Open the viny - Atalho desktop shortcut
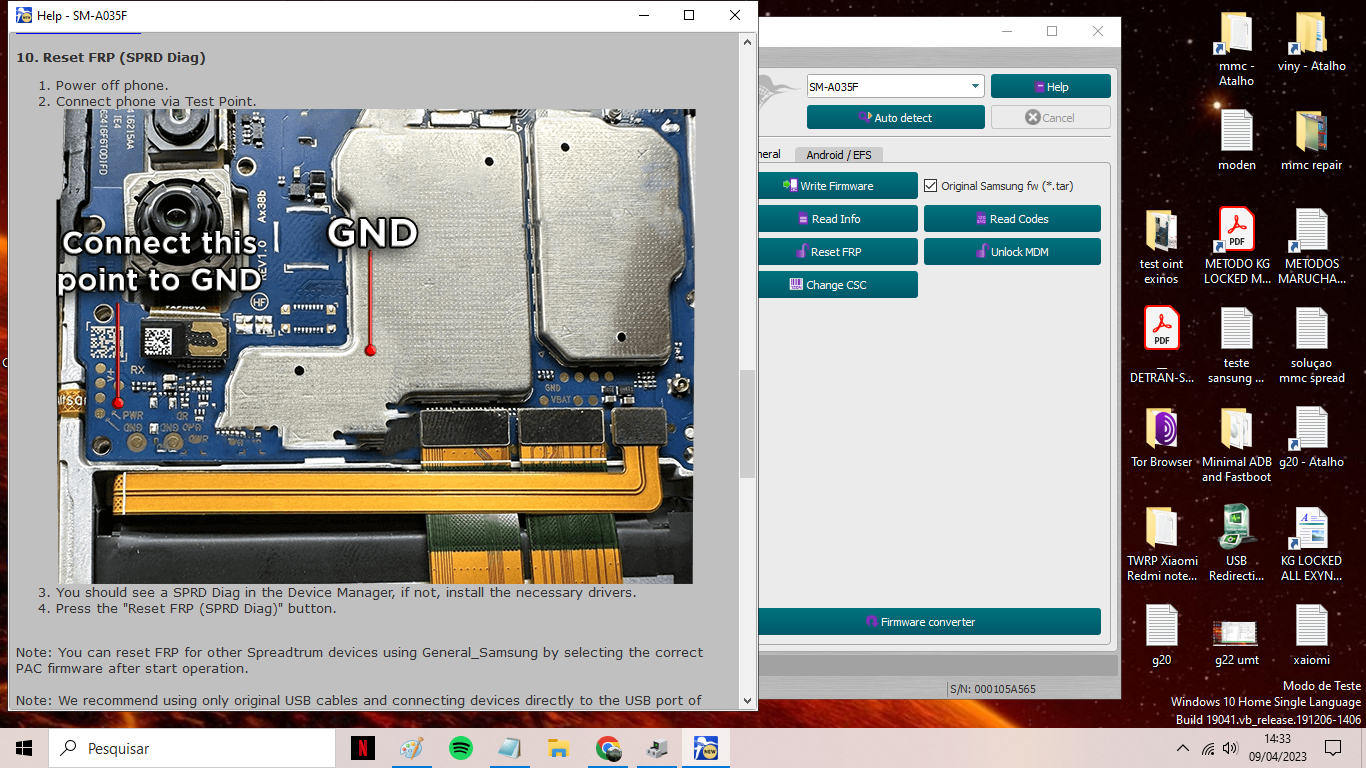The image size is (1366, 768). click(x=1311, y=43)
